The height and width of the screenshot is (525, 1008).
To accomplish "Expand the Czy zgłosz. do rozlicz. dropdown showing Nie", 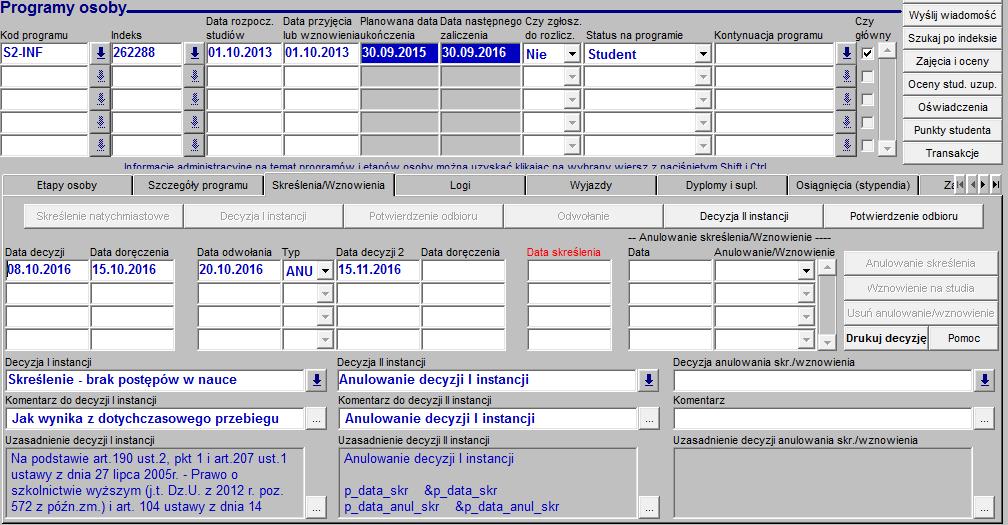I will pos(572,54).
